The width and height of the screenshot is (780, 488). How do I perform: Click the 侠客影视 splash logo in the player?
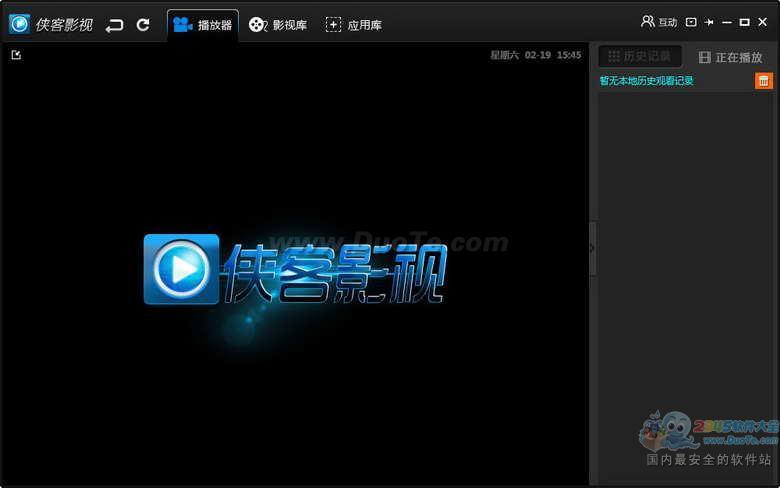click(295, 269)
